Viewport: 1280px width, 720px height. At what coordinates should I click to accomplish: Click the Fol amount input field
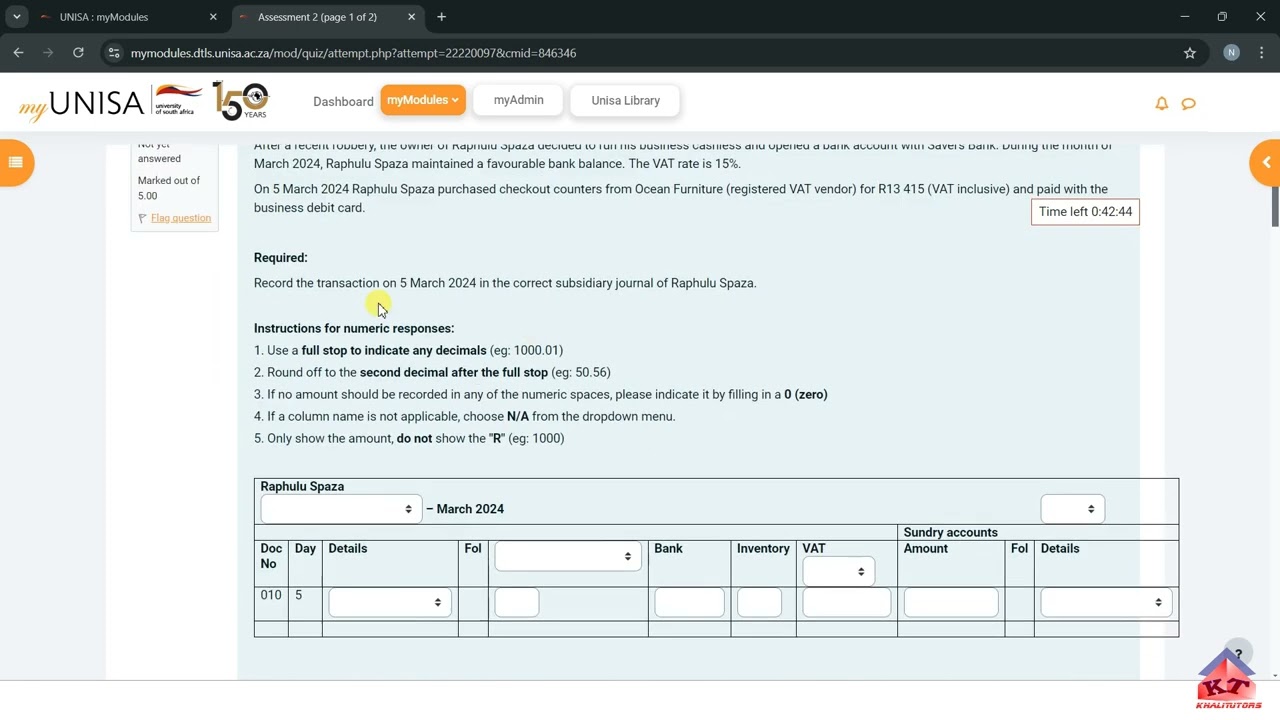(x=516, y=602)
